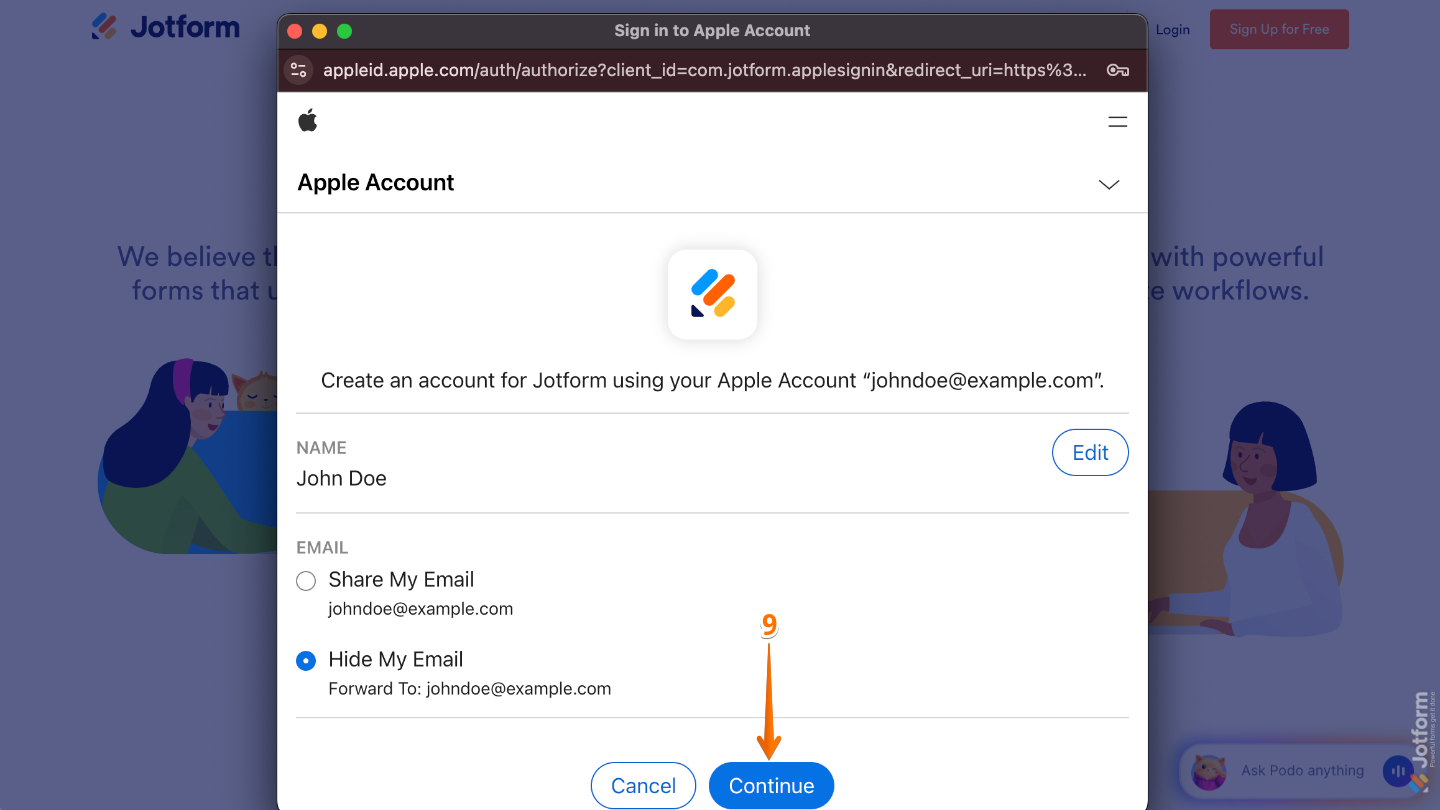Image resolution: width=1440 pixels, height=810 pixels.
Task: Click the Login link
Action: (x=1172, y=29)
